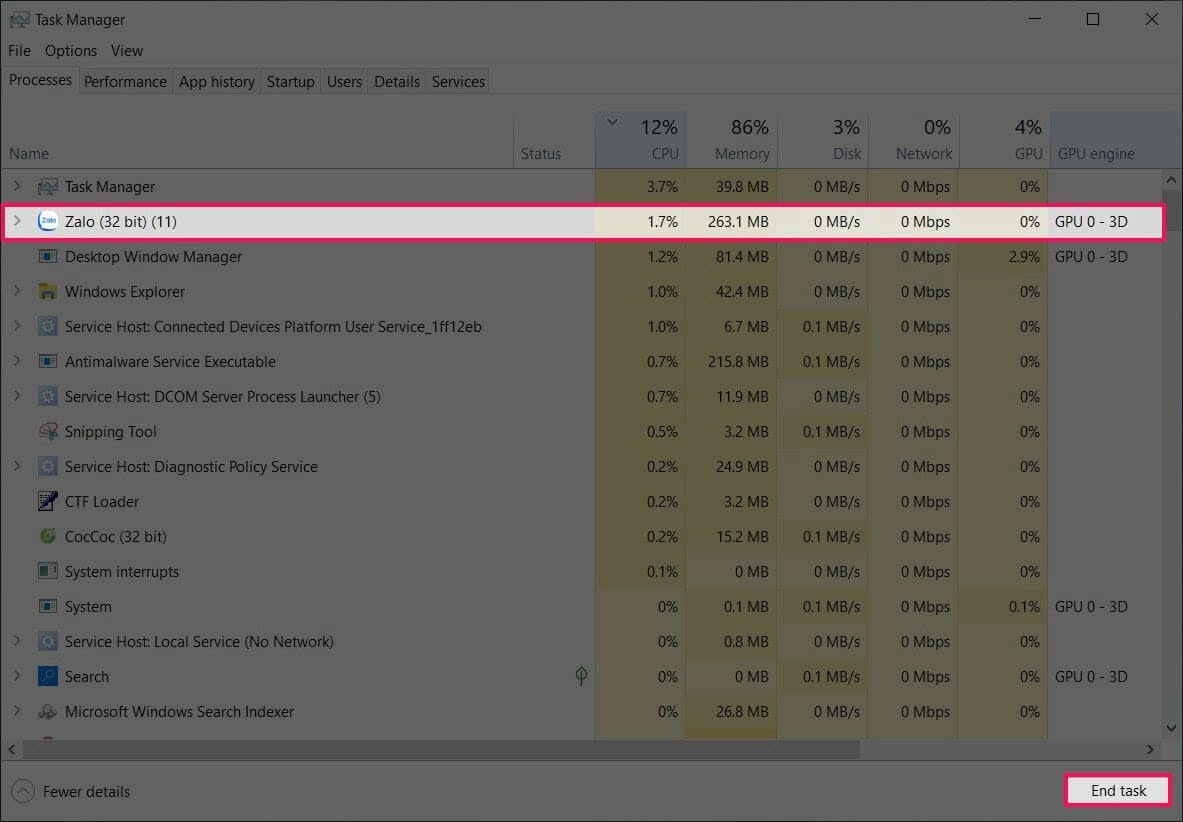Click Zalo's 263.1 MB memory value

pos(738,222)
